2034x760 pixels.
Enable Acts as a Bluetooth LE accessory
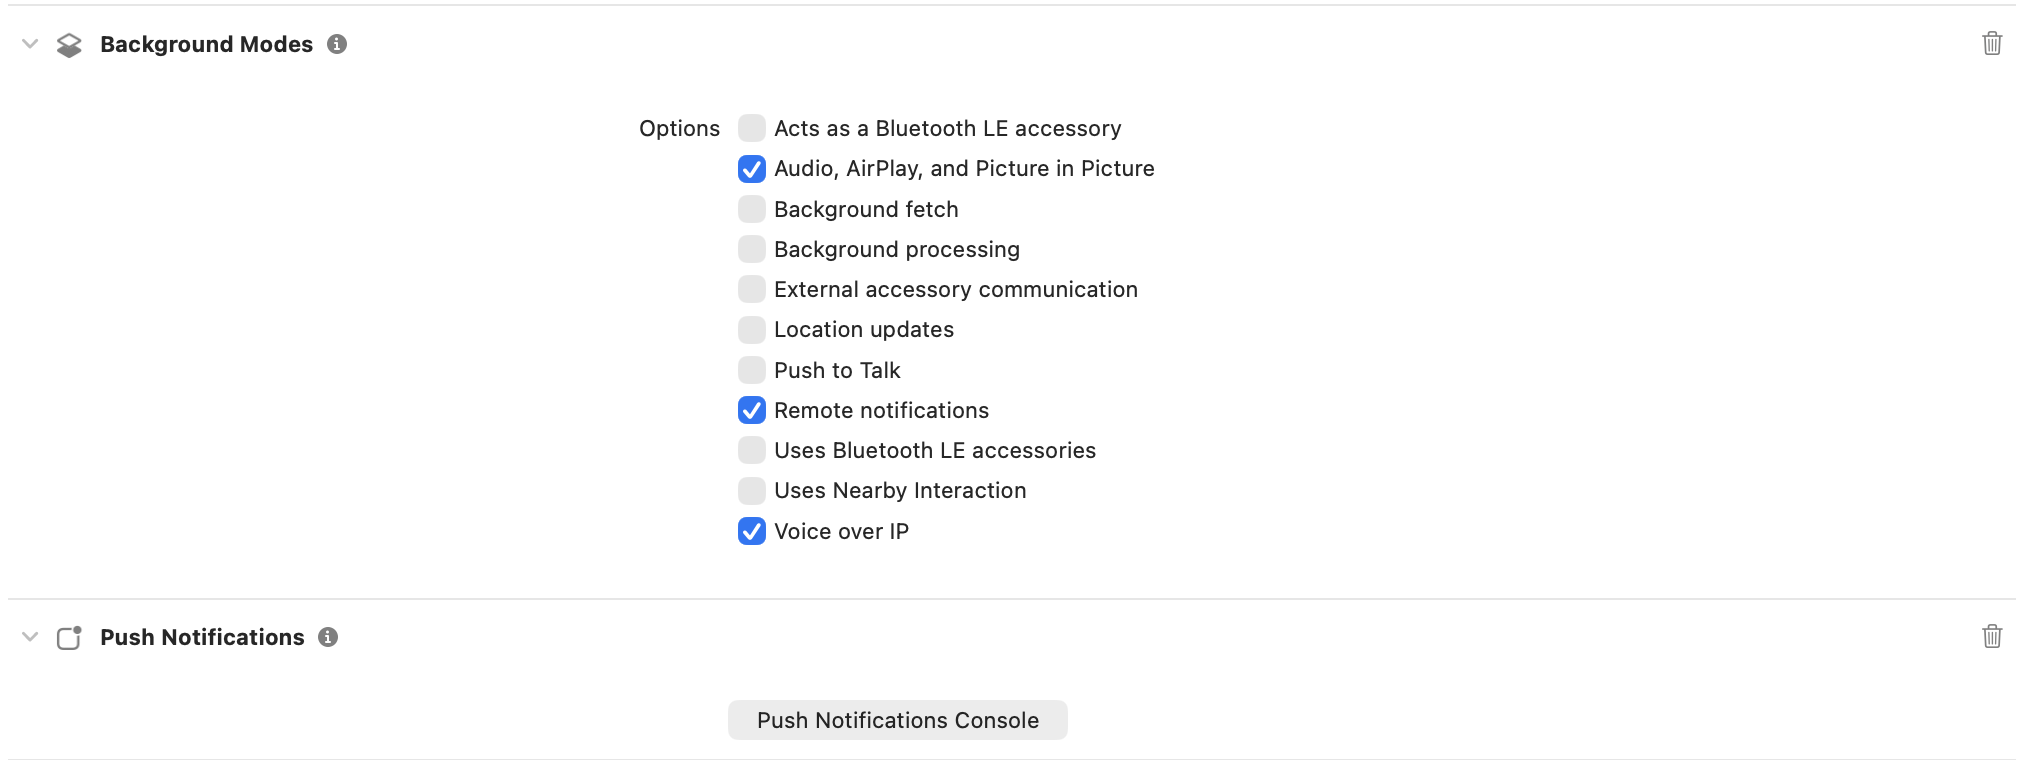(751, 128)
